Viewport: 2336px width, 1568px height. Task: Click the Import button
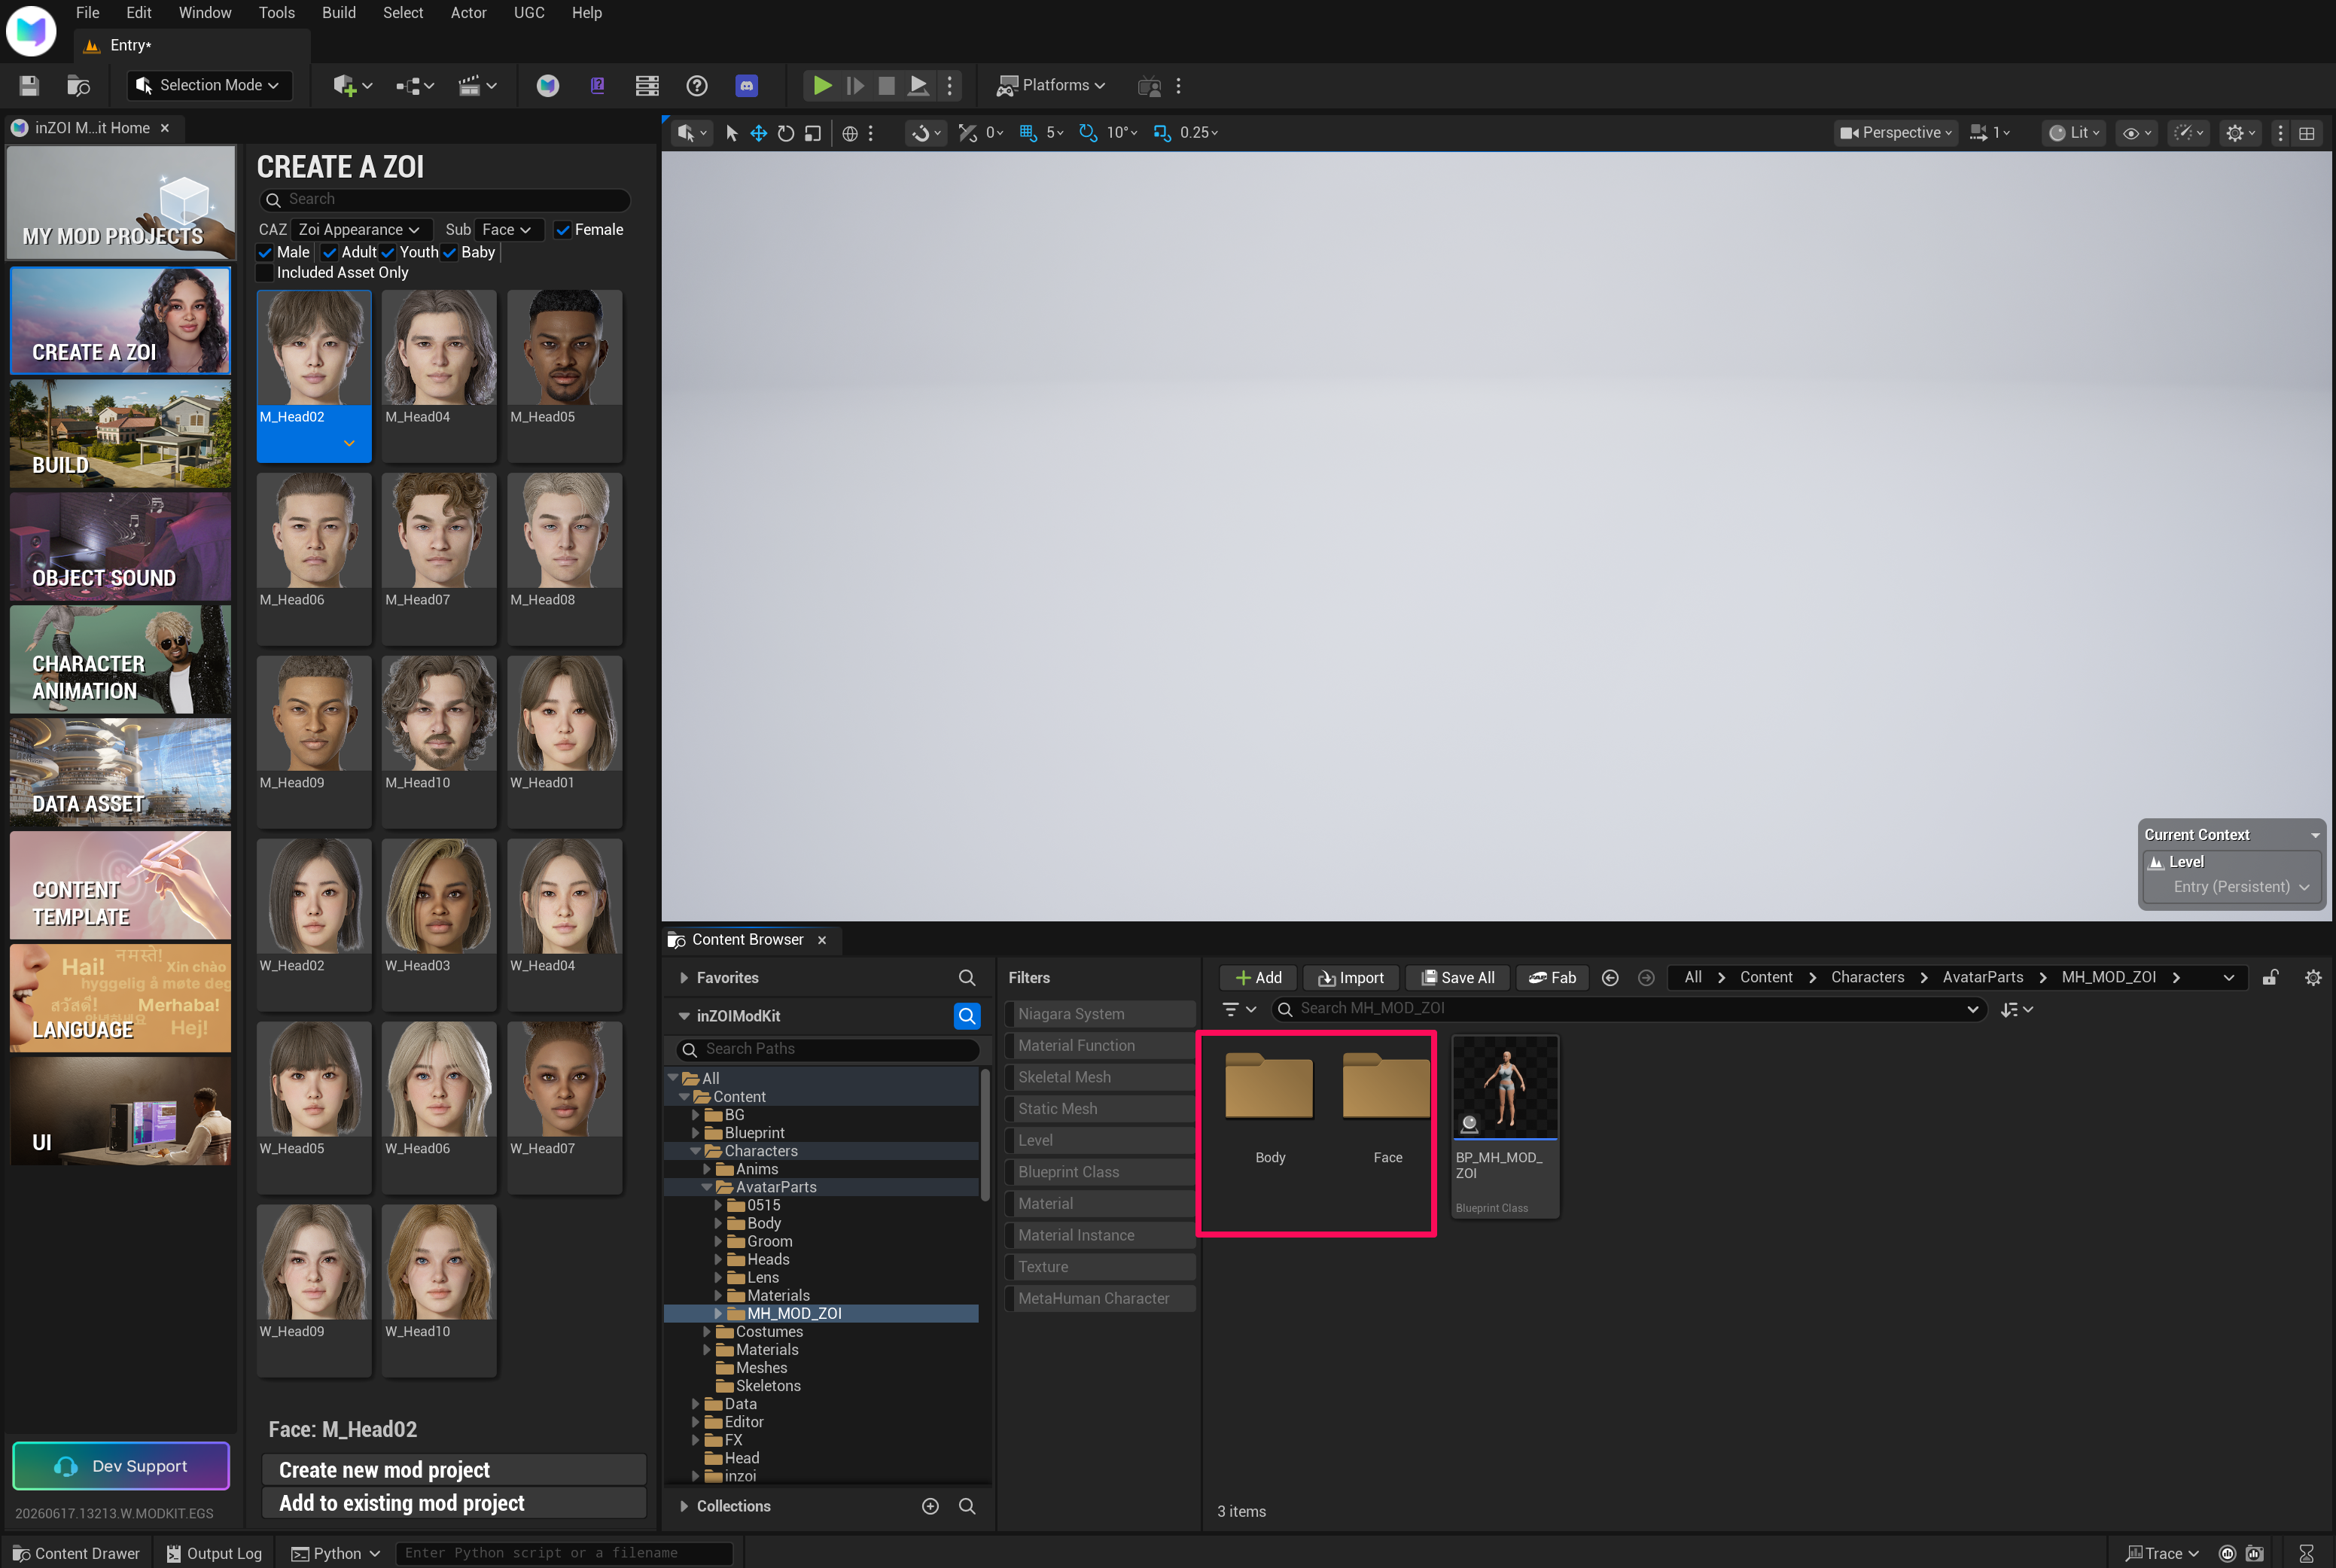click(1351, 978)
